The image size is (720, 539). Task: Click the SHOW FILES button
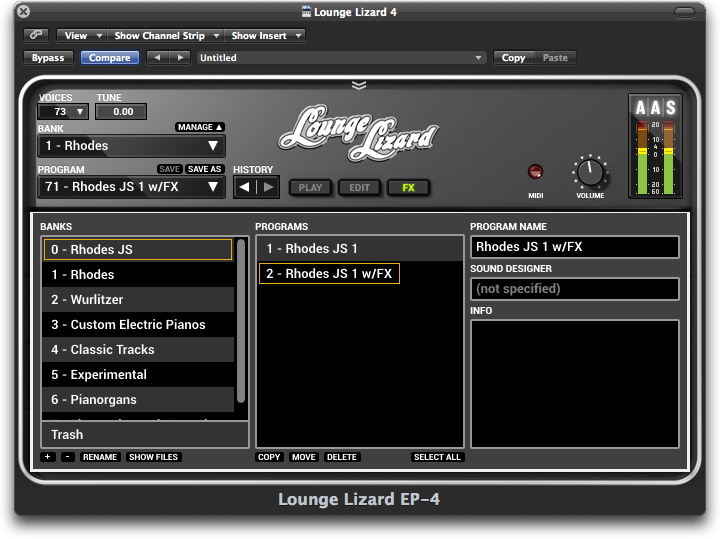point(153,457)
